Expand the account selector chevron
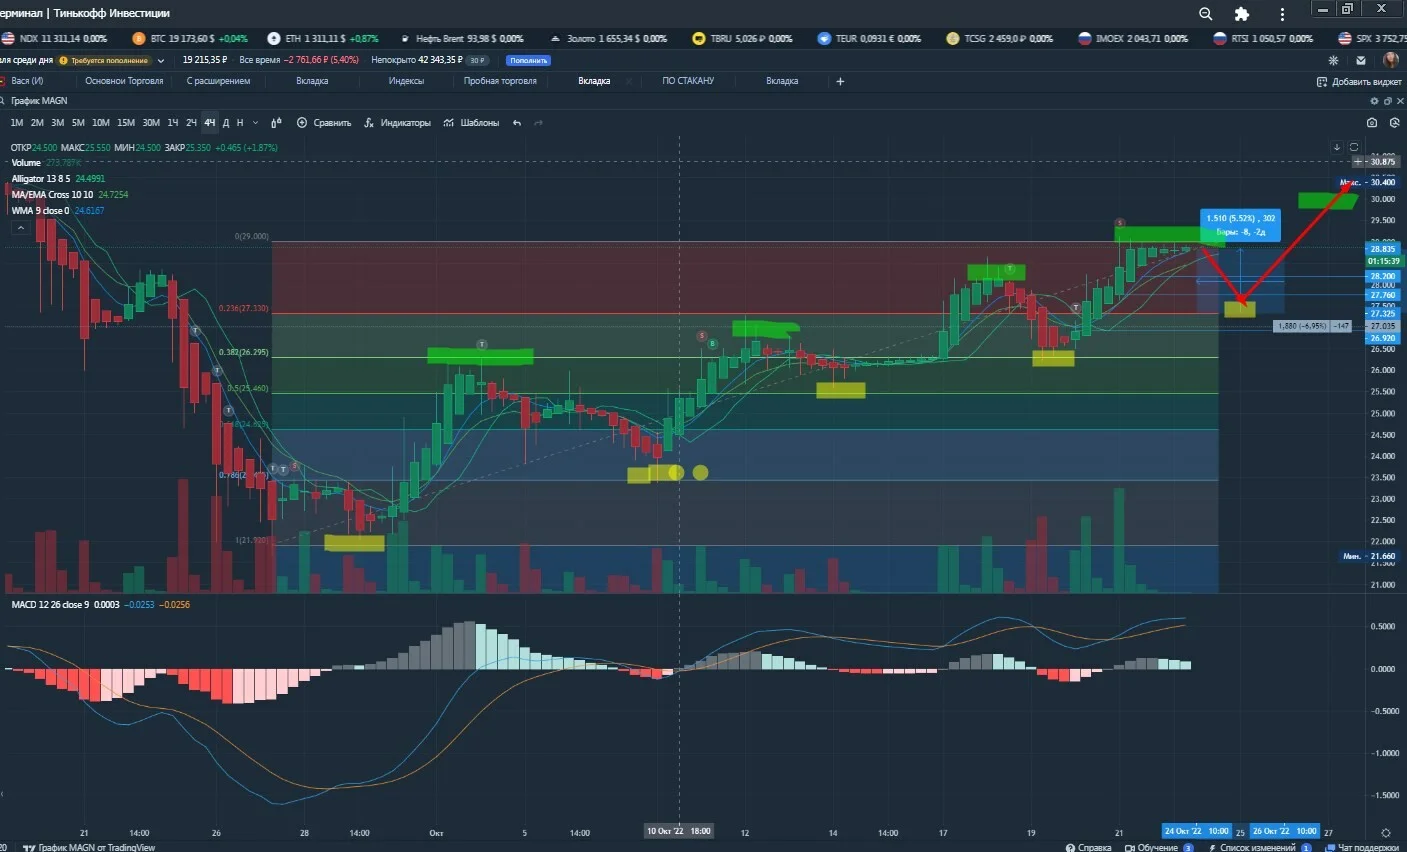 tap(161, 61)
